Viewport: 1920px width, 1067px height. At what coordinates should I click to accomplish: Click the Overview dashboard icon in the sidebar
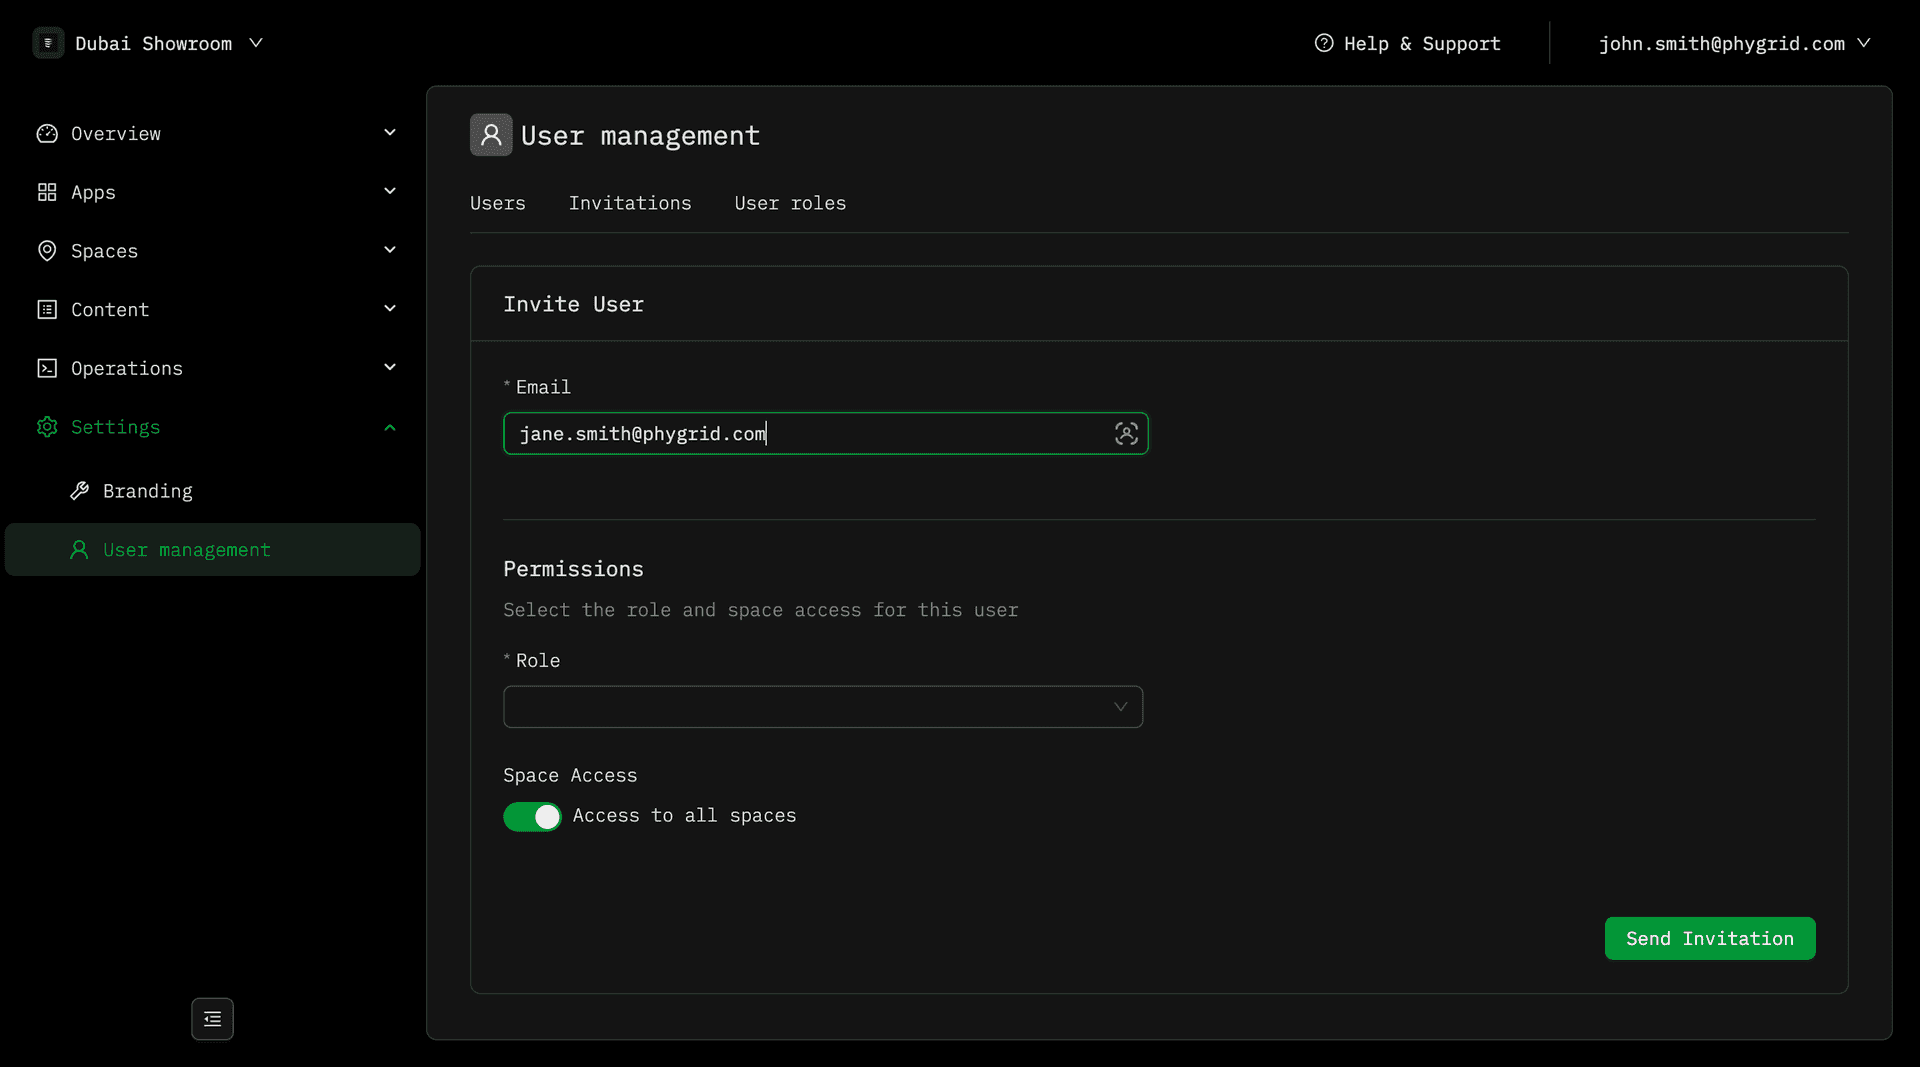47,134
